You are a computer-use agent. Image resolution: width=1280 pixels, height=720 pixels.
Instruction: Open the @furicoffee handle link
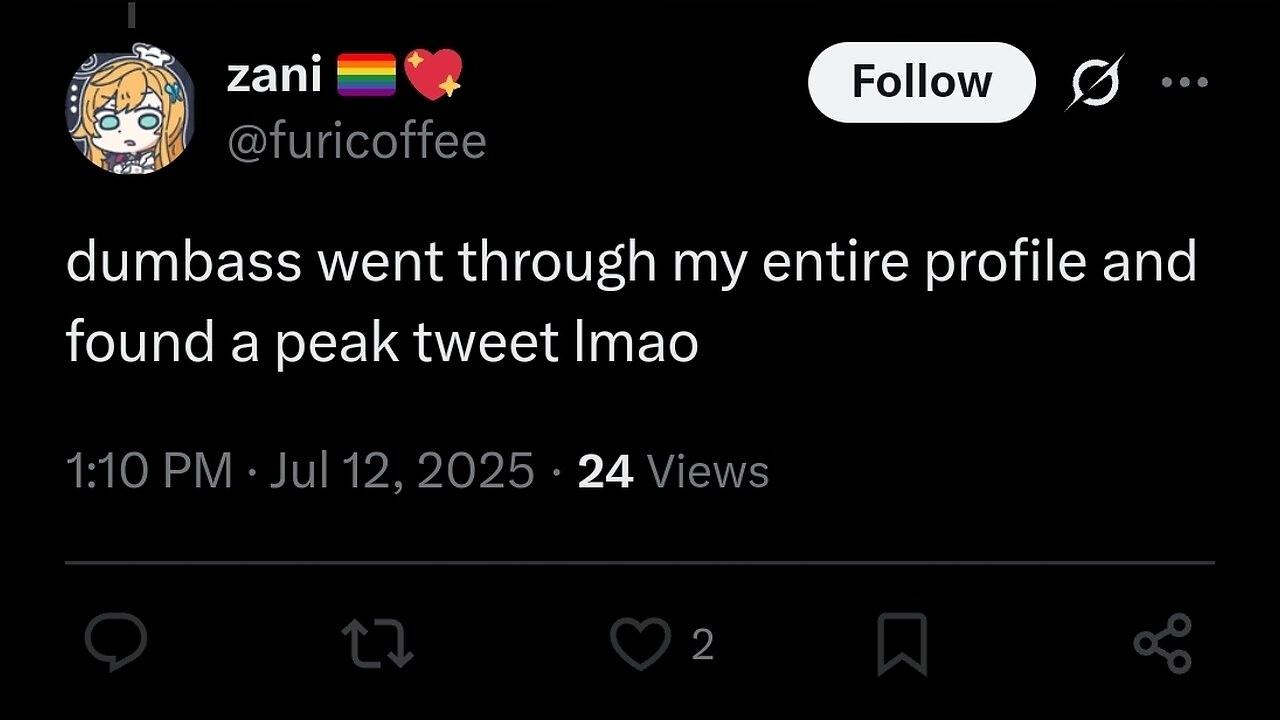coord(357,141)
